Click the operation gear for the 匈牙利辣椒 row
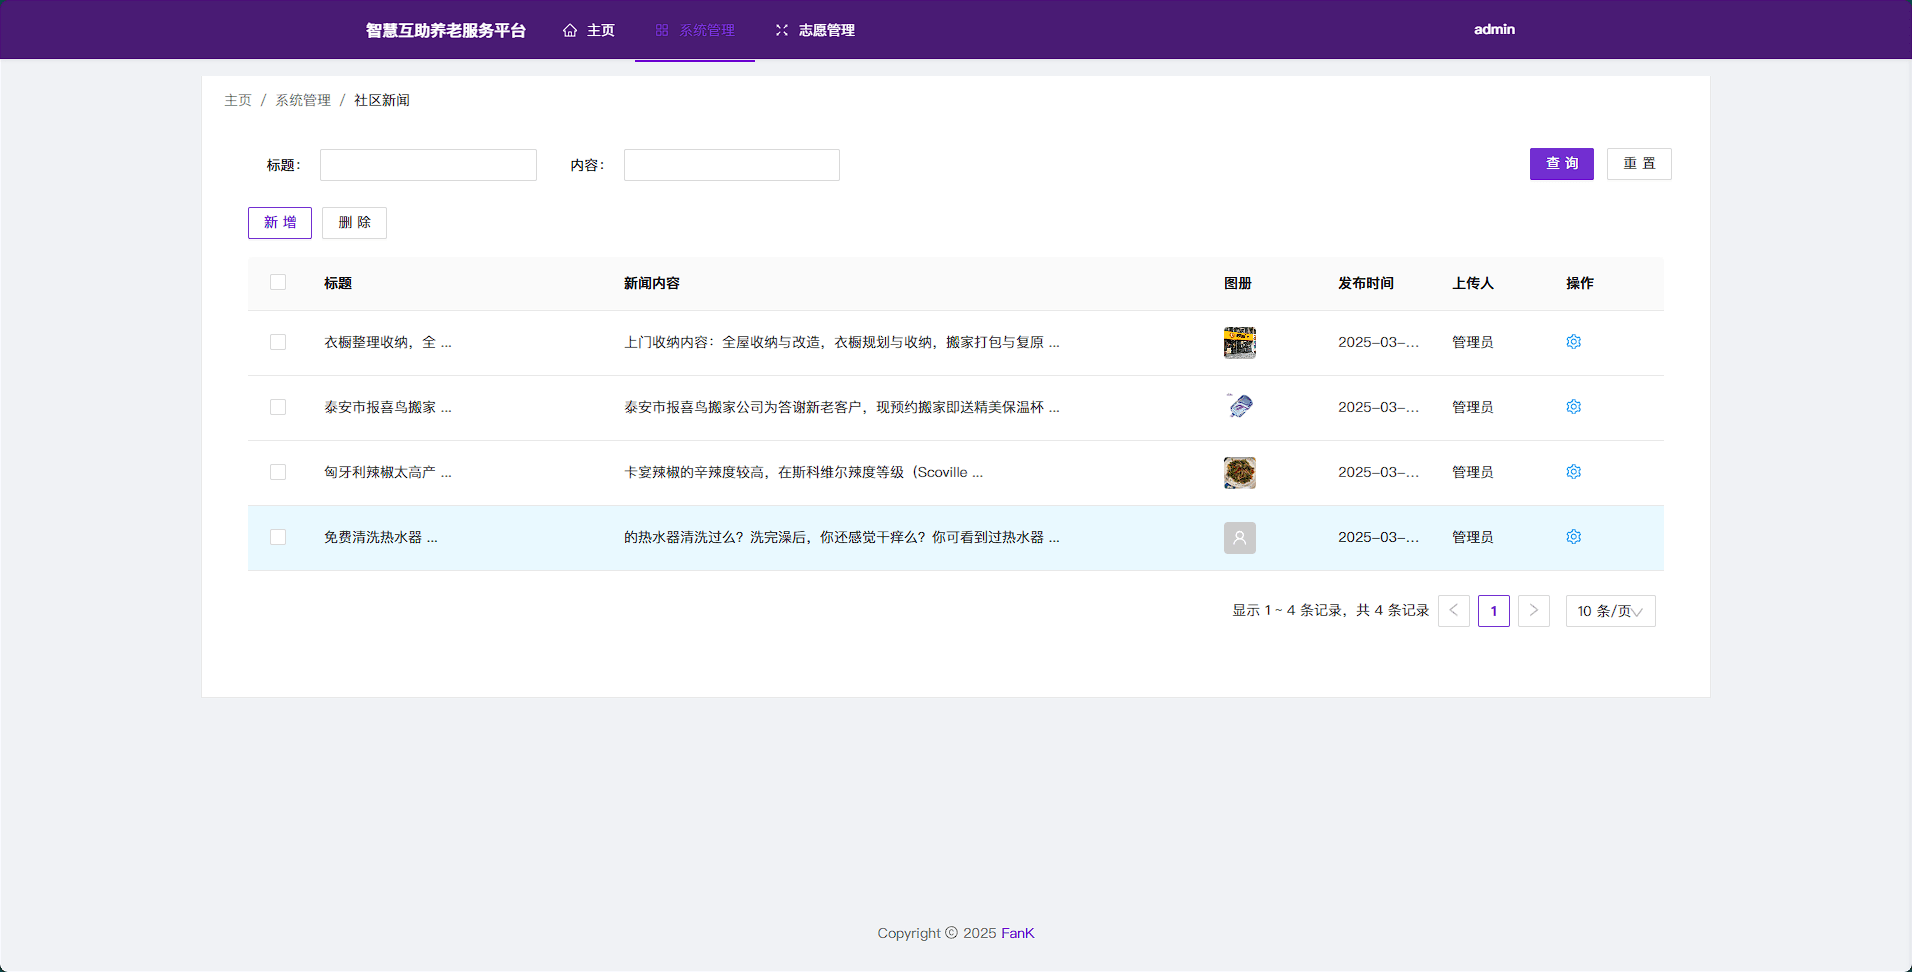The image size is (1912, 972). click(1573, 472)
